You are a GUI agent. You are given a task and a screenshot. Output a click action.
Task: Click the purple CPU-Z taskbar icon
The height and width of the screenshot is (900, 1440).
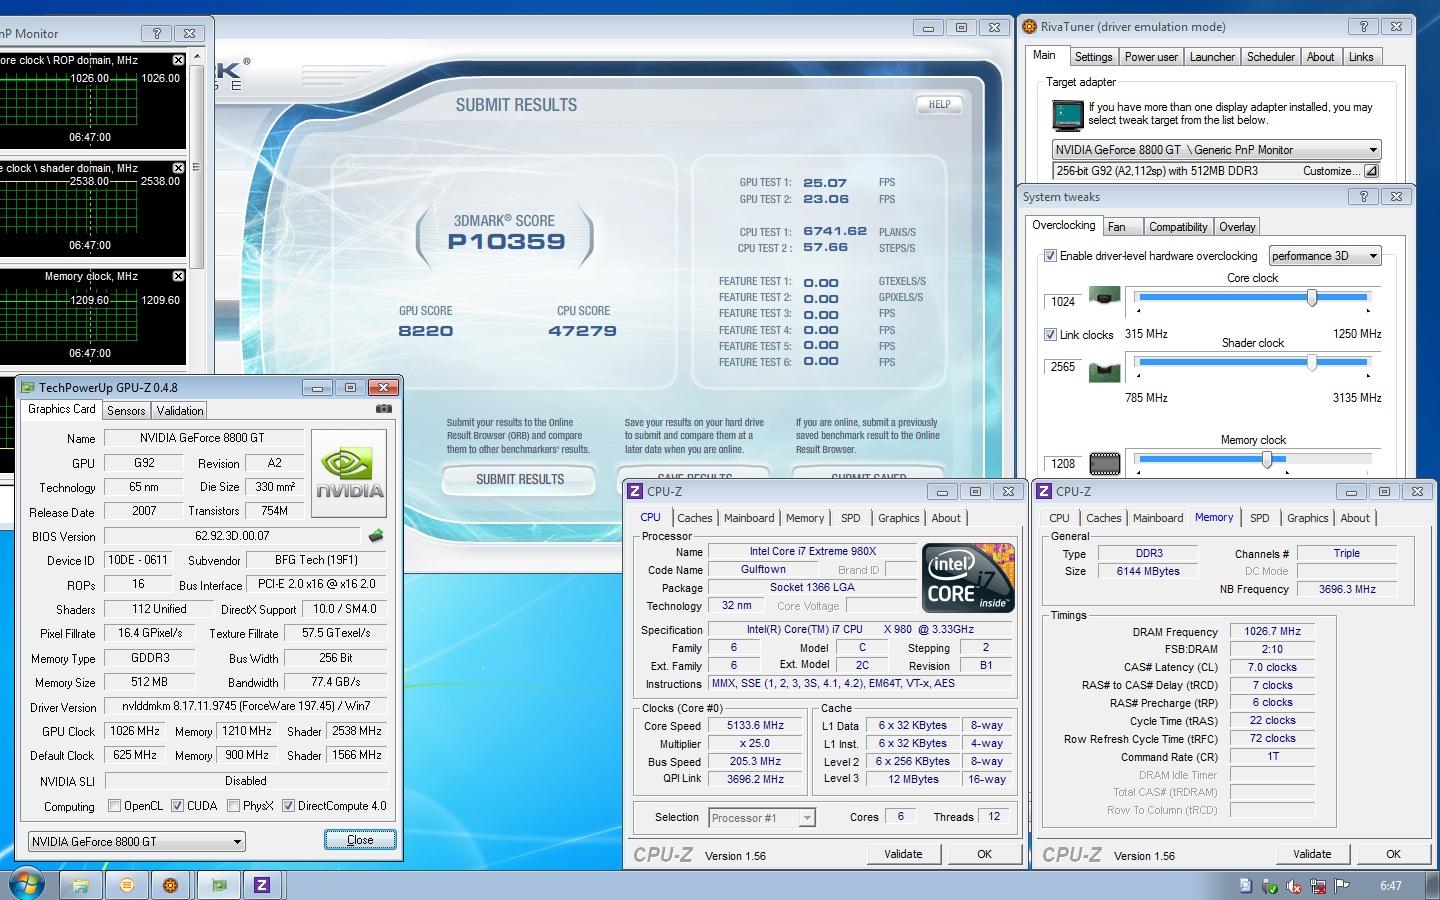(262, 885)
